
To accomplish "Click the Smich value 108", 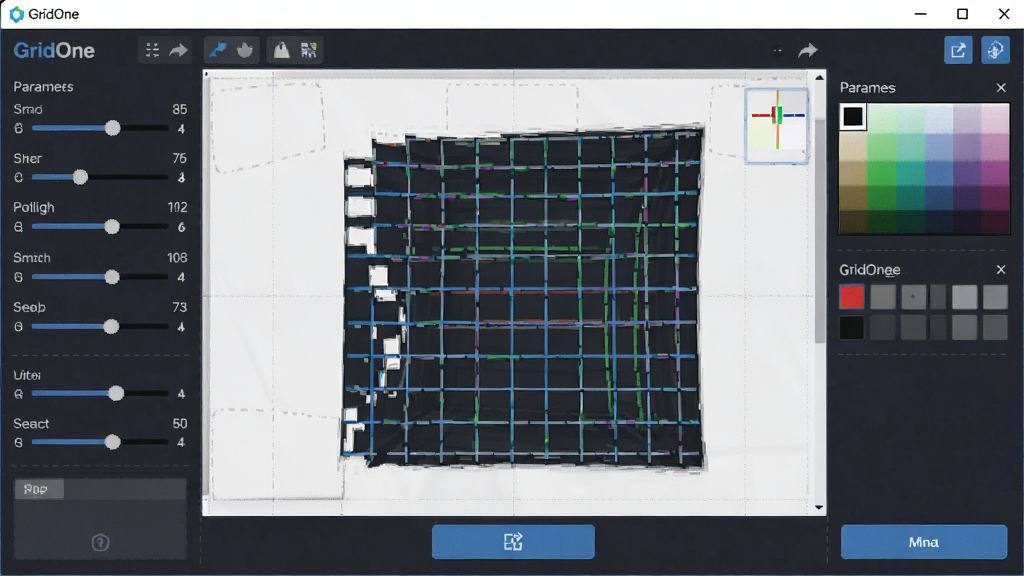I will coord(178,258).
